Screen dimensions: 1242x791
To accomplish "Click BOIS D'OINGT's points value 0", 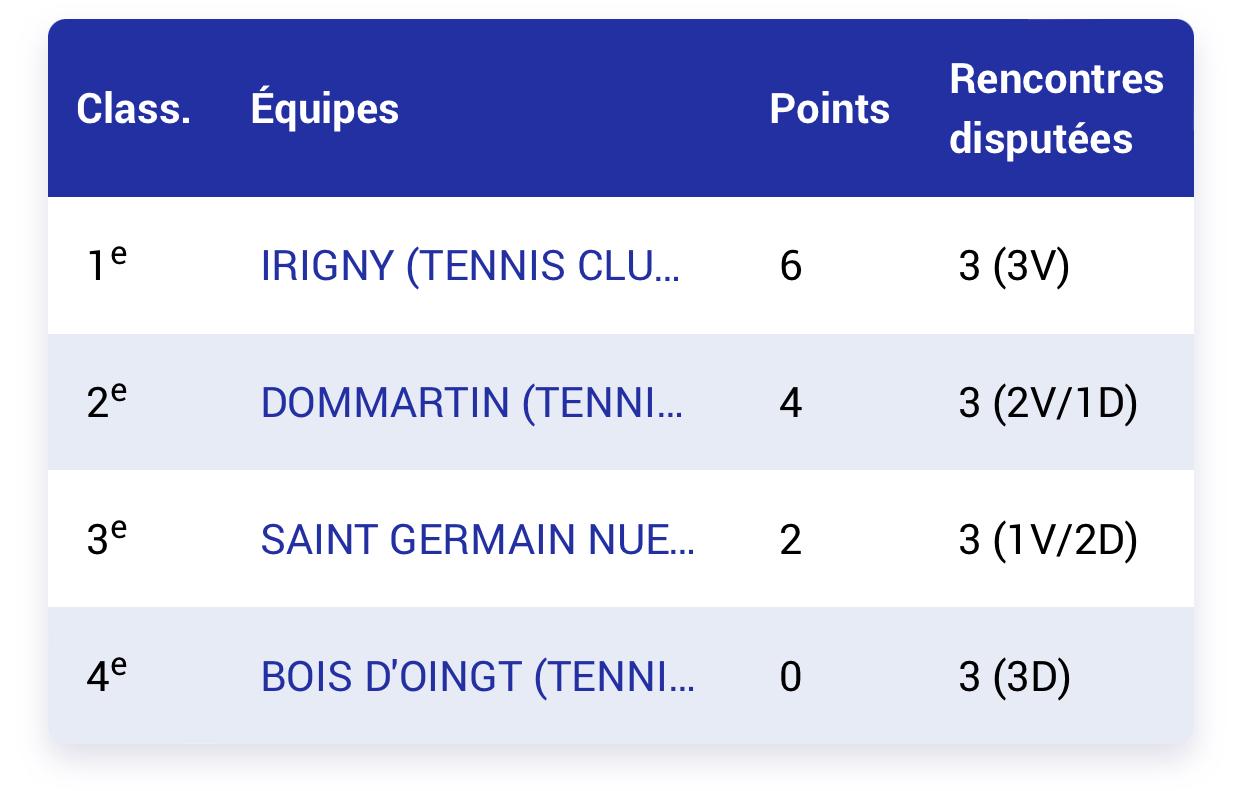I will pos(790,677).
